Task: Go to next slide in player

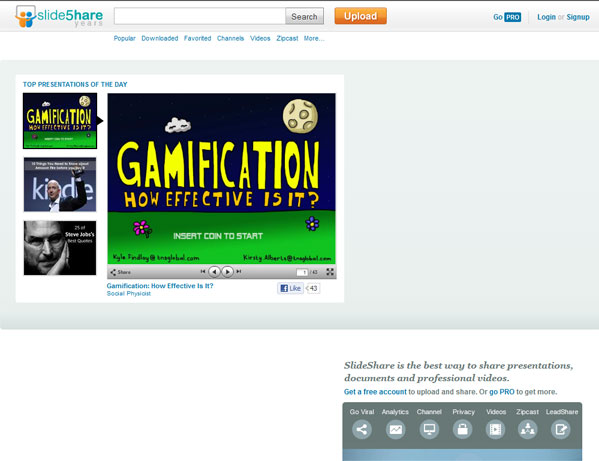Action: [x=228, y=272]
